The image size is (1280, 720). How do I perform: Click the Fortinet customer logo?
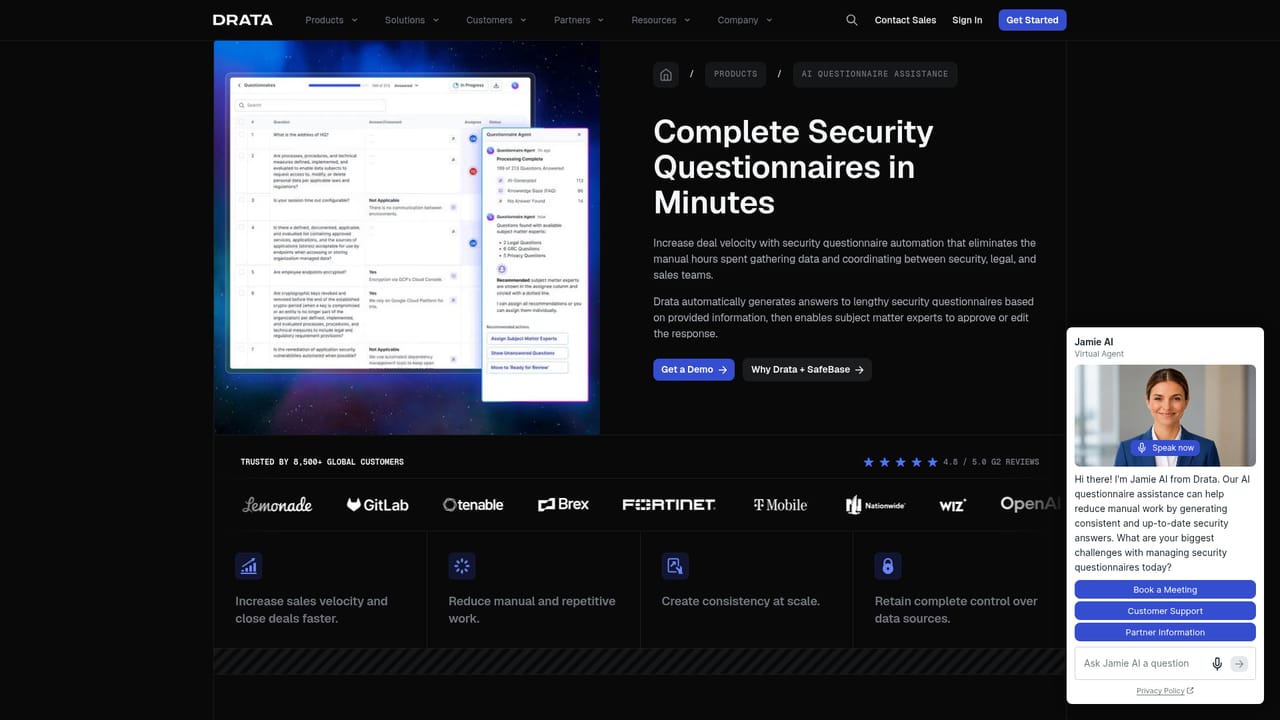[669, 505]
